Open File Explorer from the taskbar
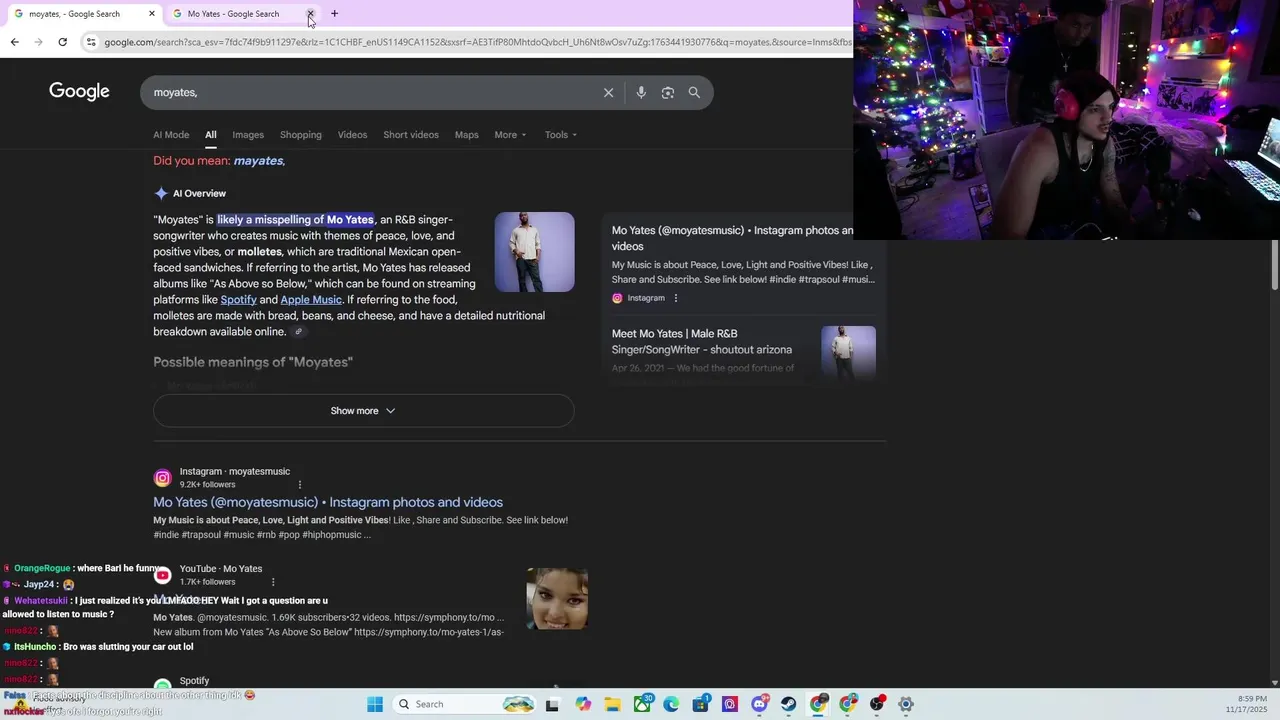Screen dimensions: 1280x720 (612, 704)
